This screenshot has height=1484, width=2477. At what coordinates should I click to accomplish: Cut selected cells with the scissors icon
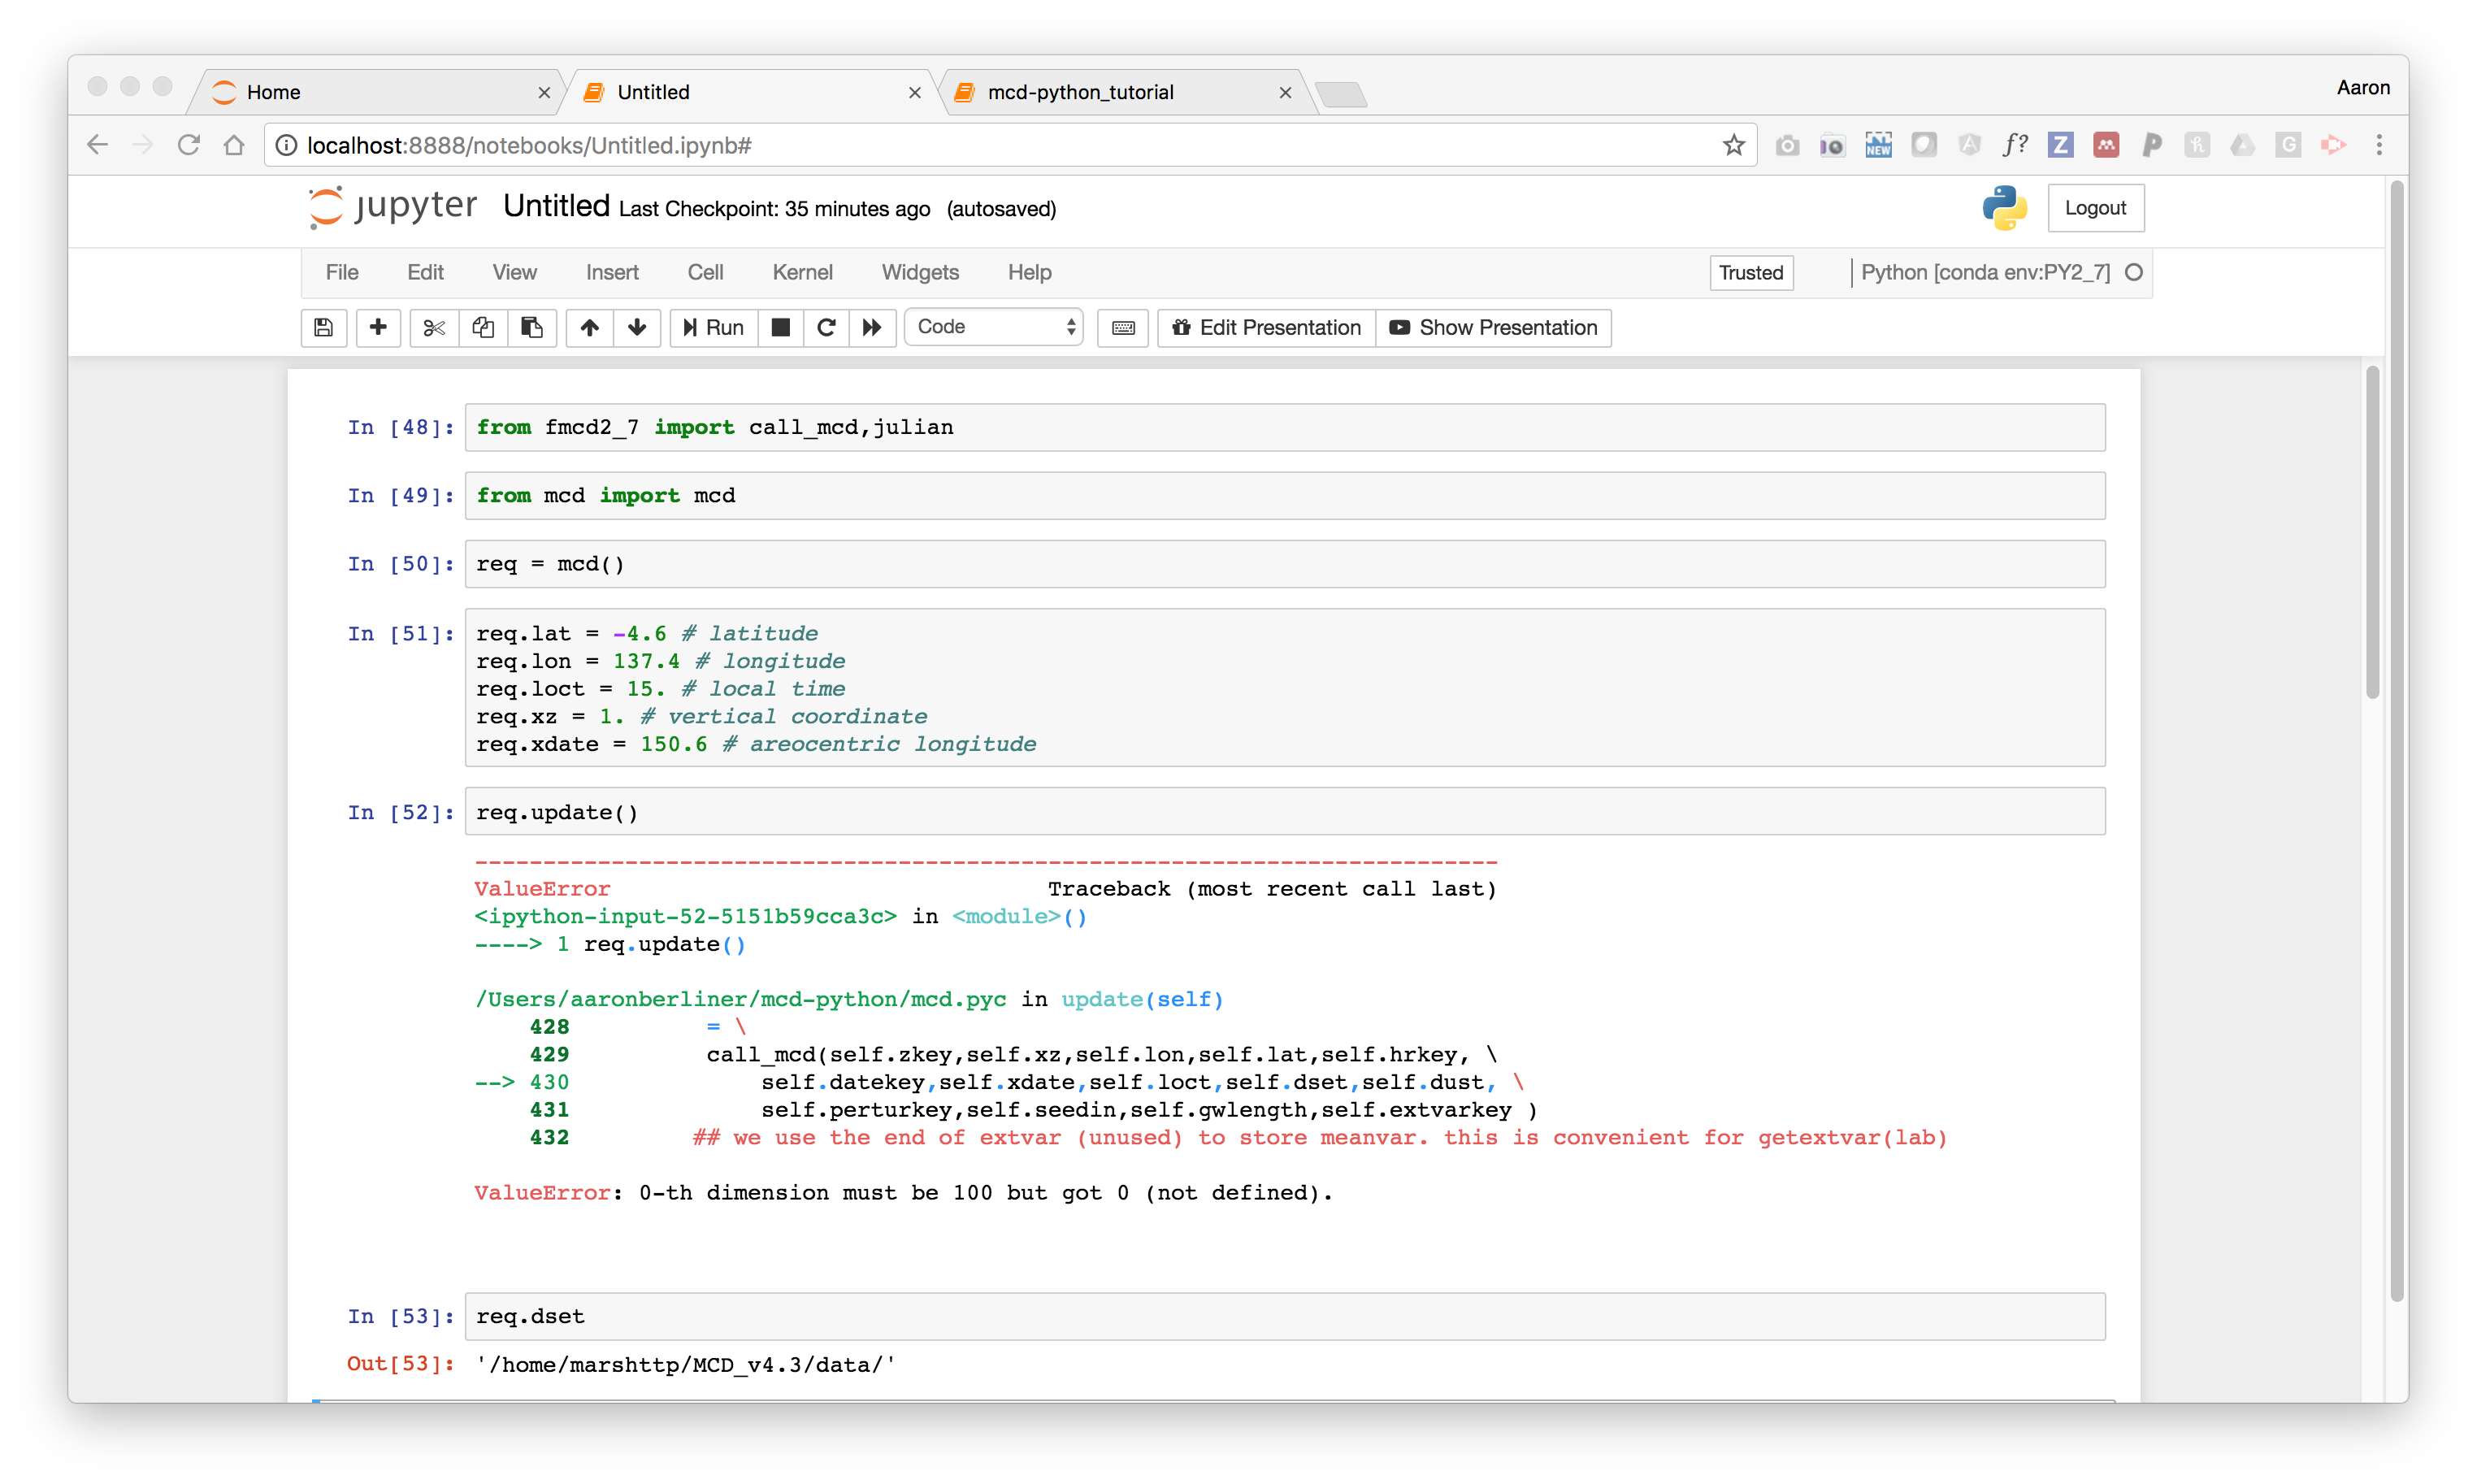click(433, 327)
